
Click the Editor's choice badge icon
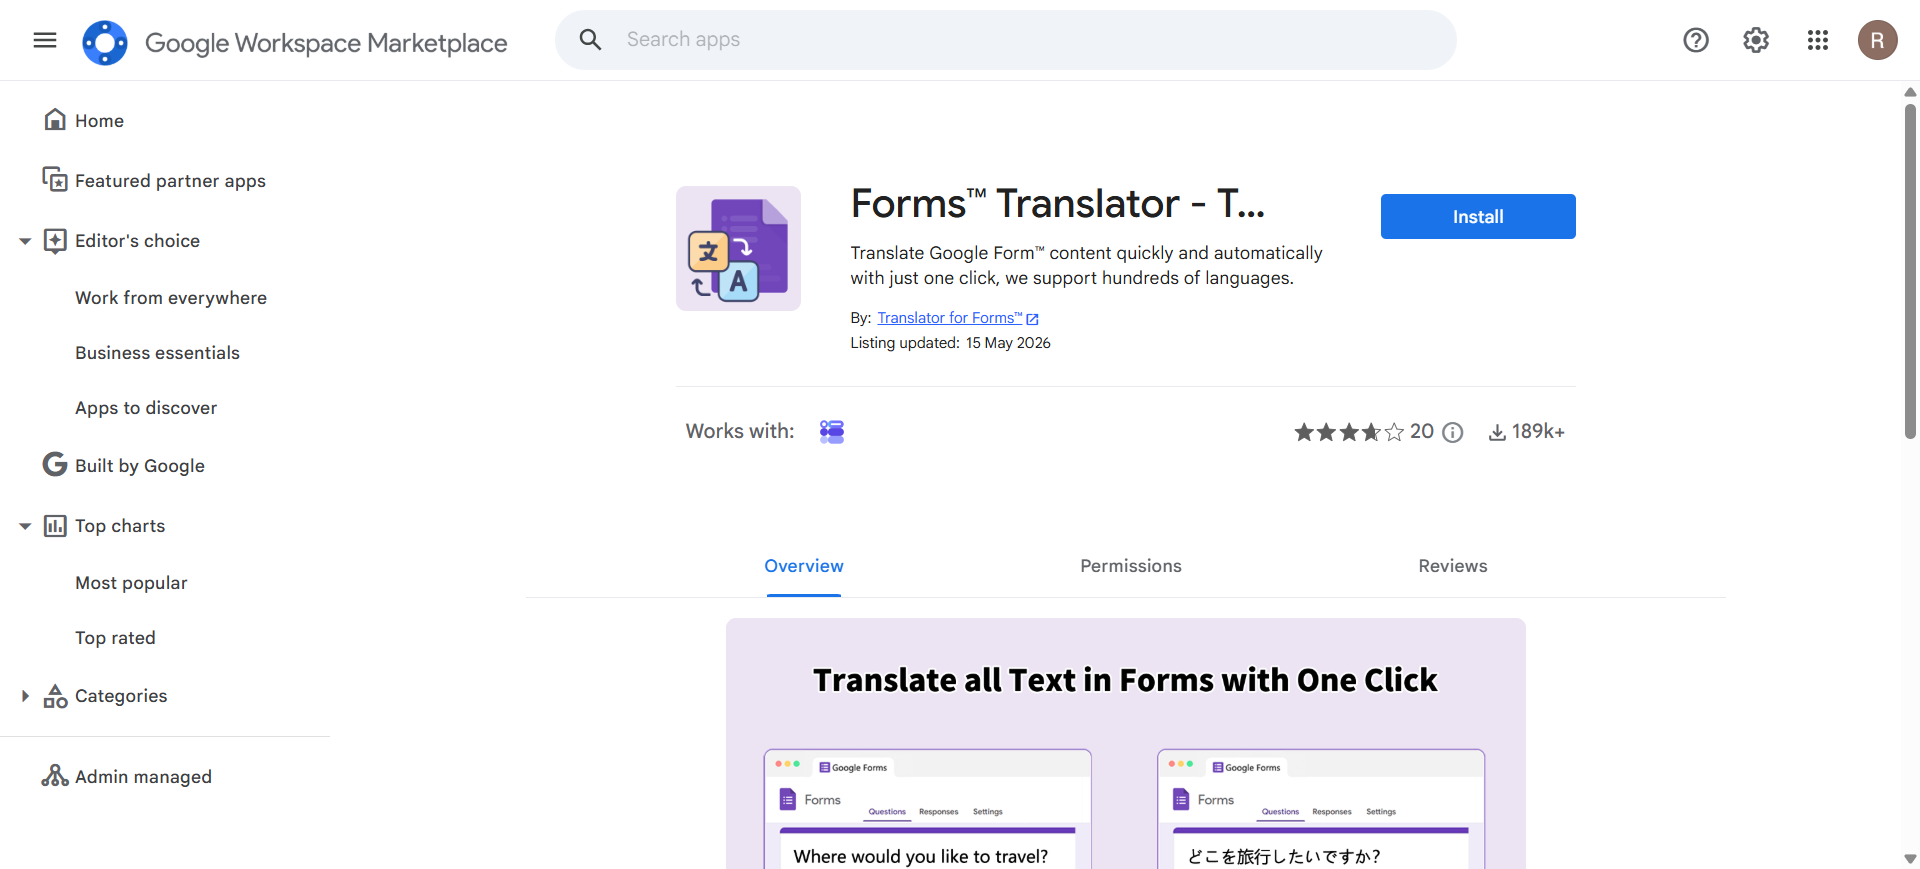55,241
